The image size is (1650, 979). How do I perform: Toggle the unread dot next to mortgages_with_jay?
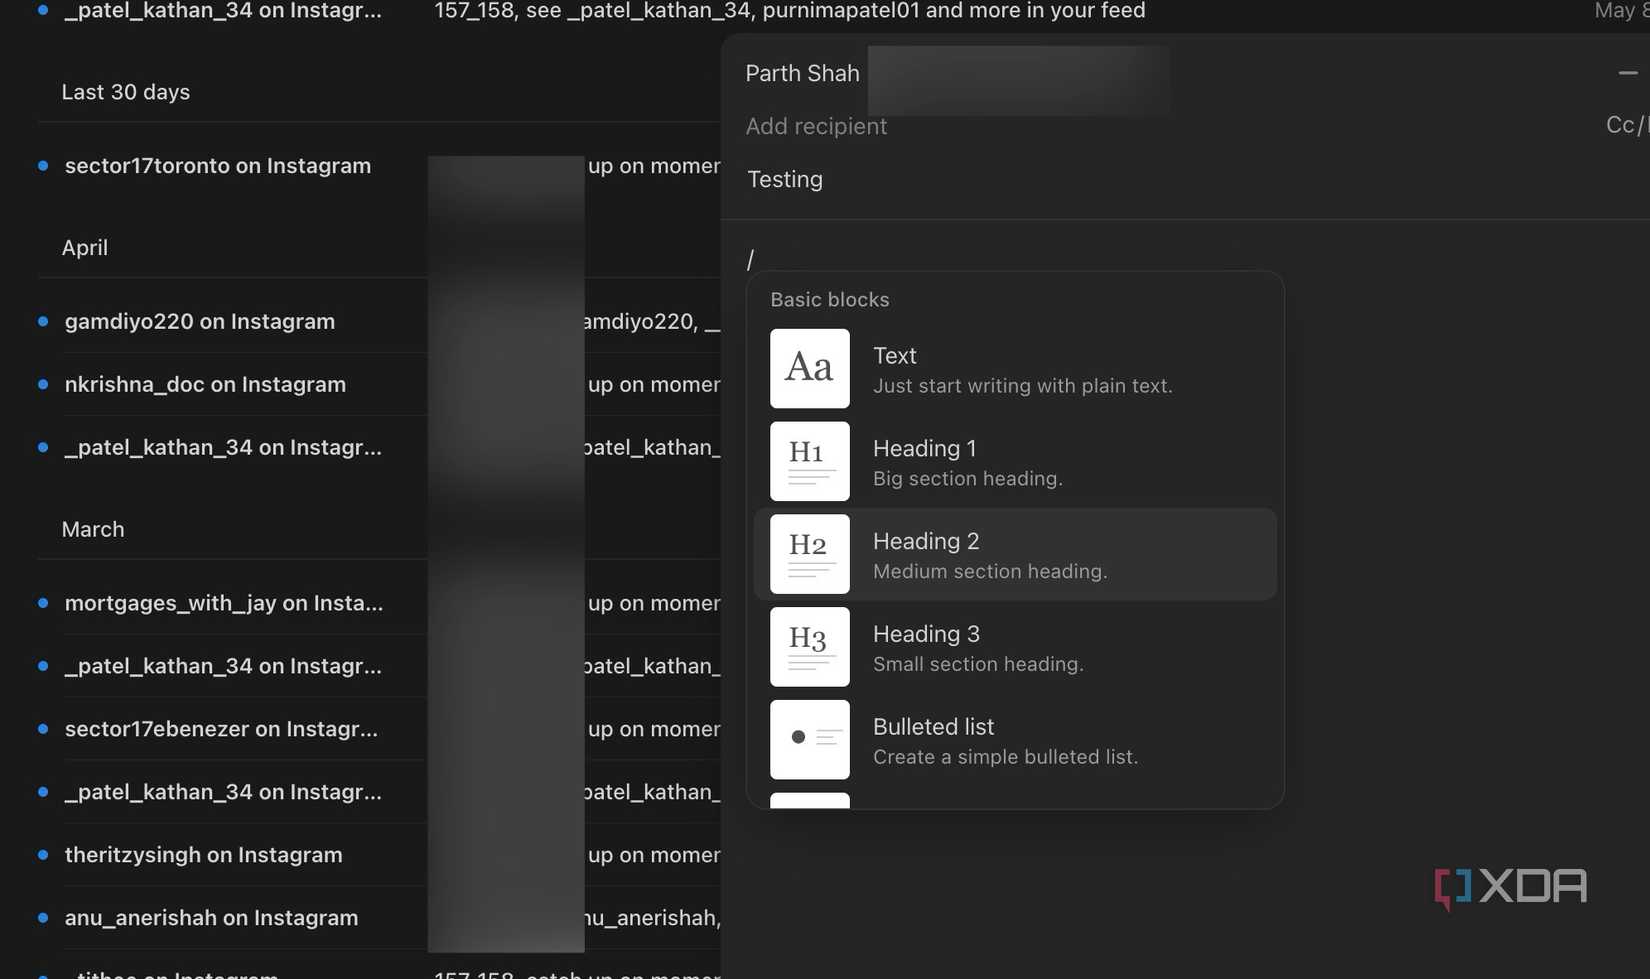tap(42, 602)
